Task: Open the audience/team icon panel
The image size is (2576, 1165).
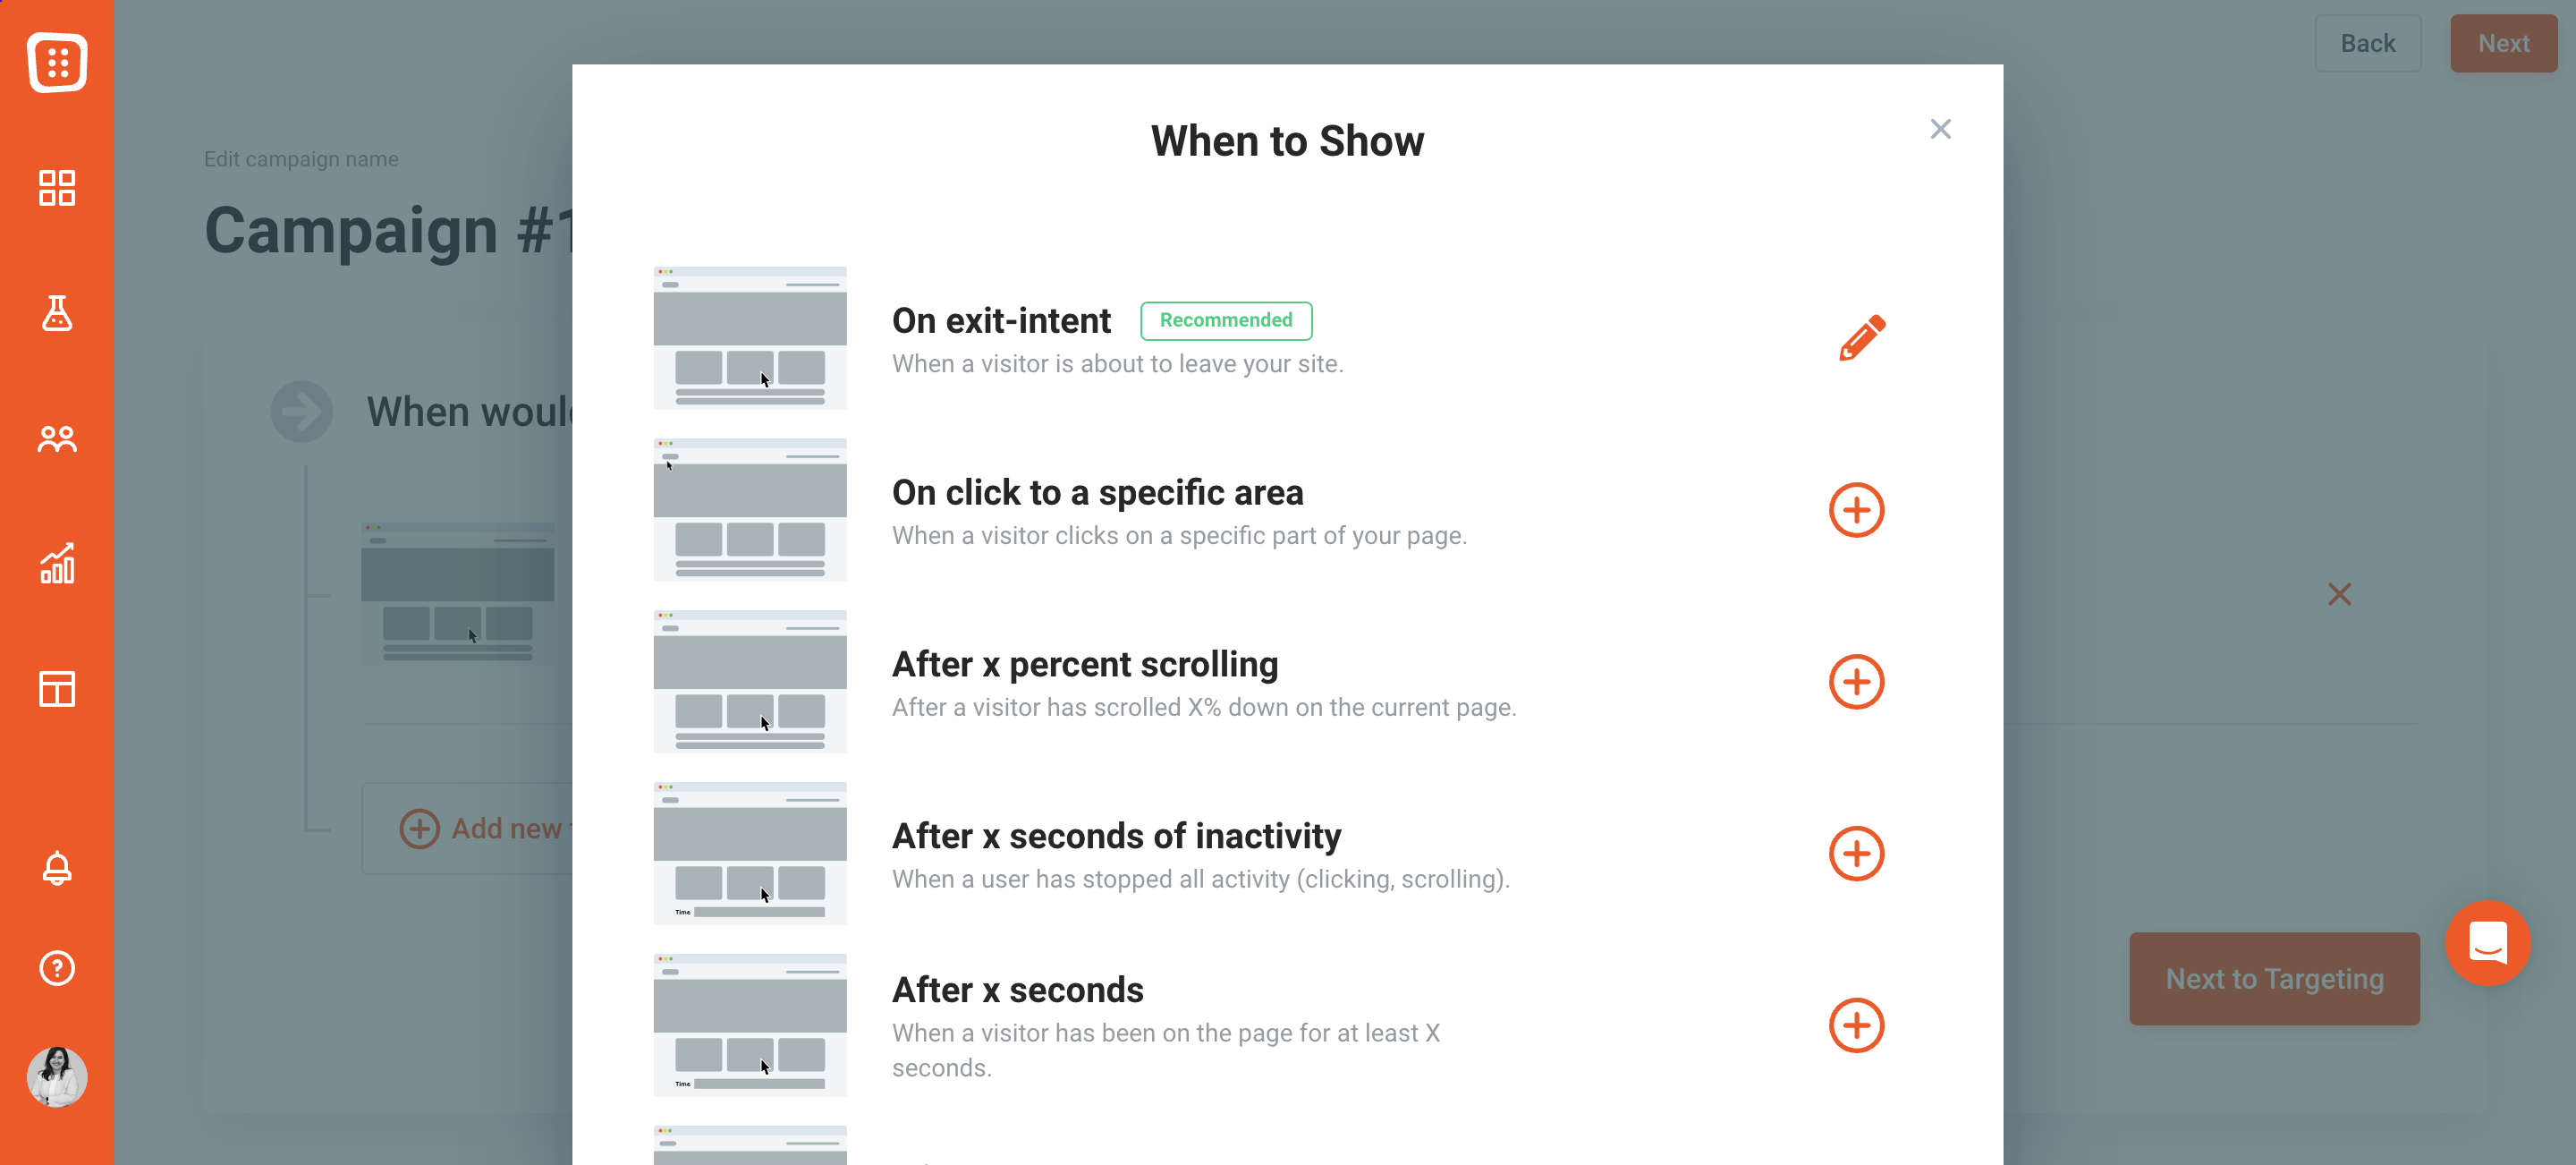Action: [x=57, y=438]
